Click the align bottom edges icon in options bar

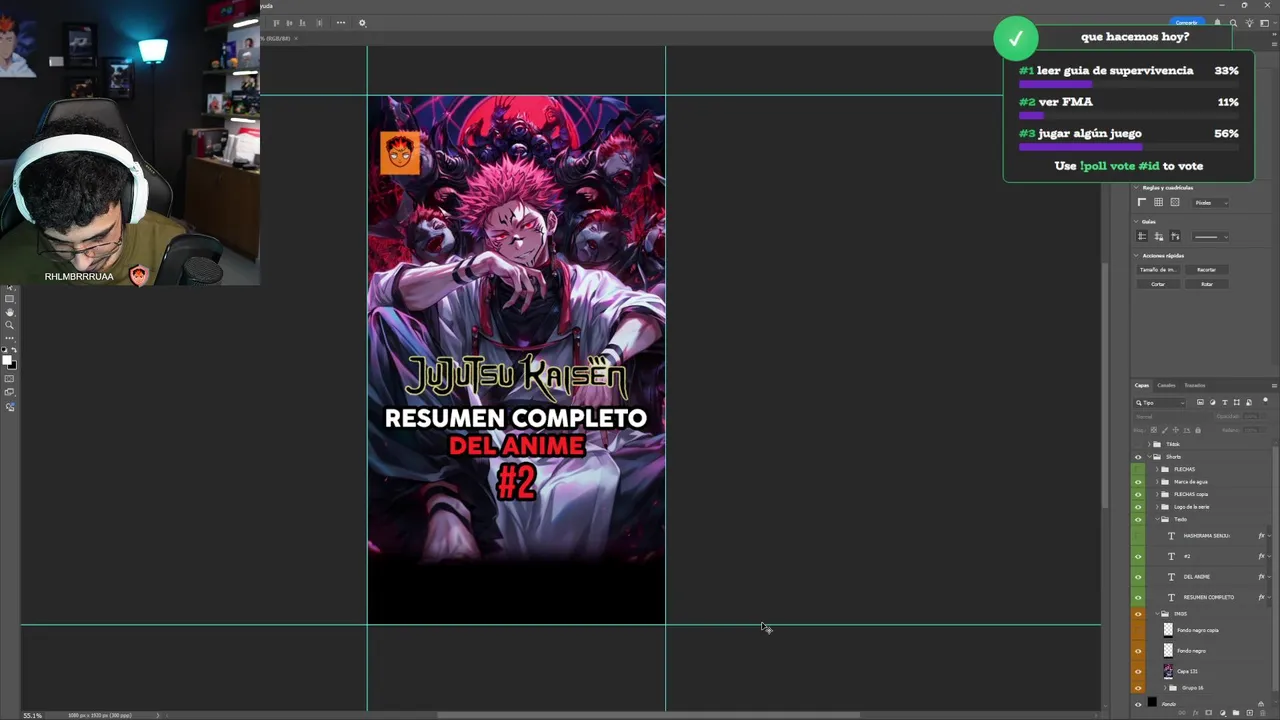tap(303, 23)
